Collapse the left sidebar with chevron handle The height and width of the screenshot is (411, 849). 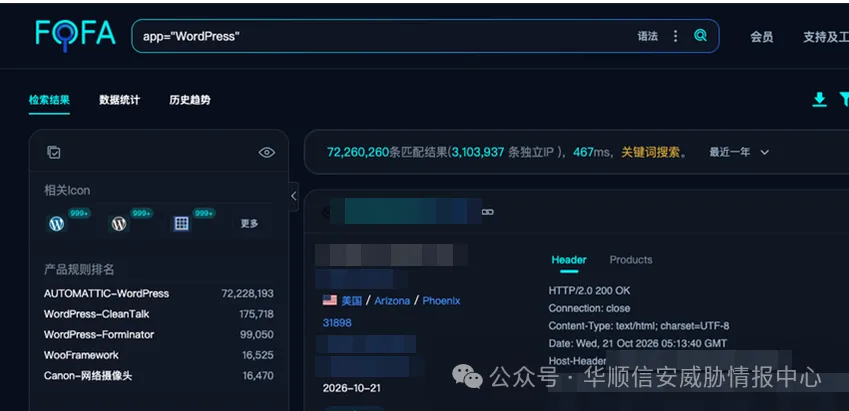click(293, 196)
